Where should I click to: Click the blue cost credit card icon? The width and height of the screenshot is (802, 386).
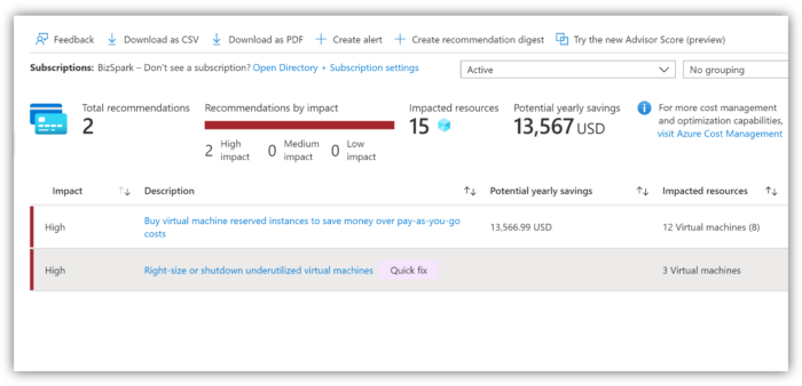pyautogui.click(x=48, y=119)
